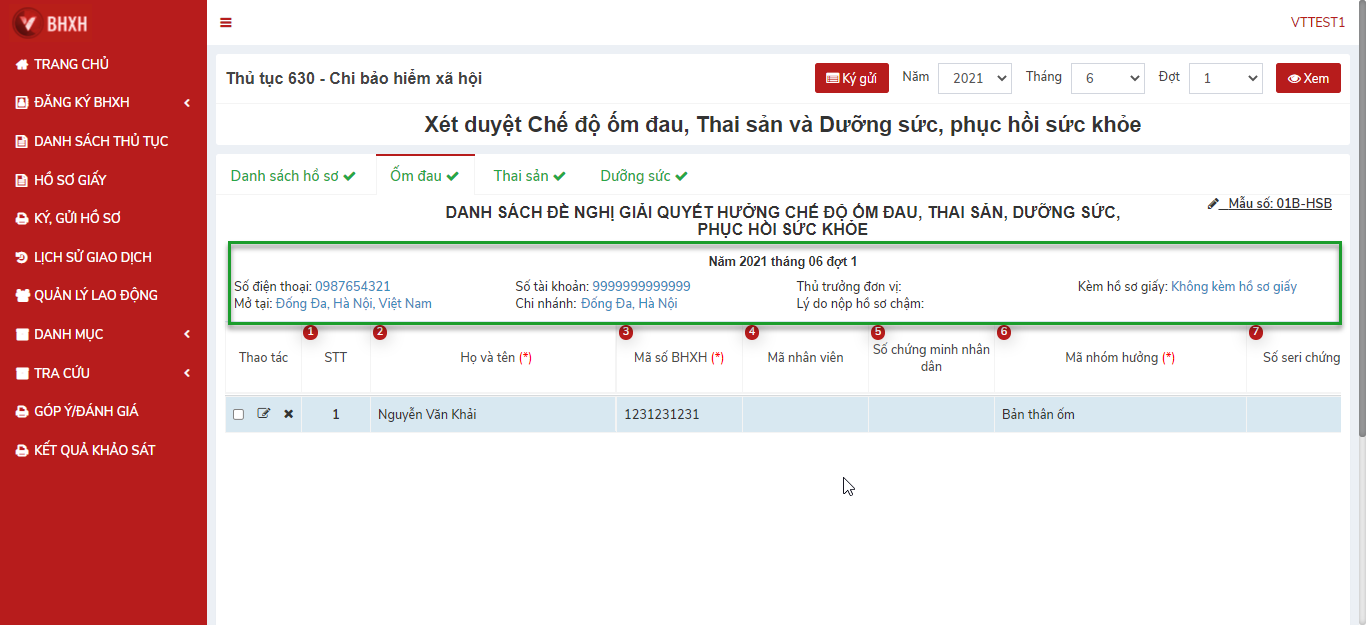The height and width of the screenshot is (625, 1366).
Task: Toggle the hamburger sidebar menu icon
Action: 226,23
